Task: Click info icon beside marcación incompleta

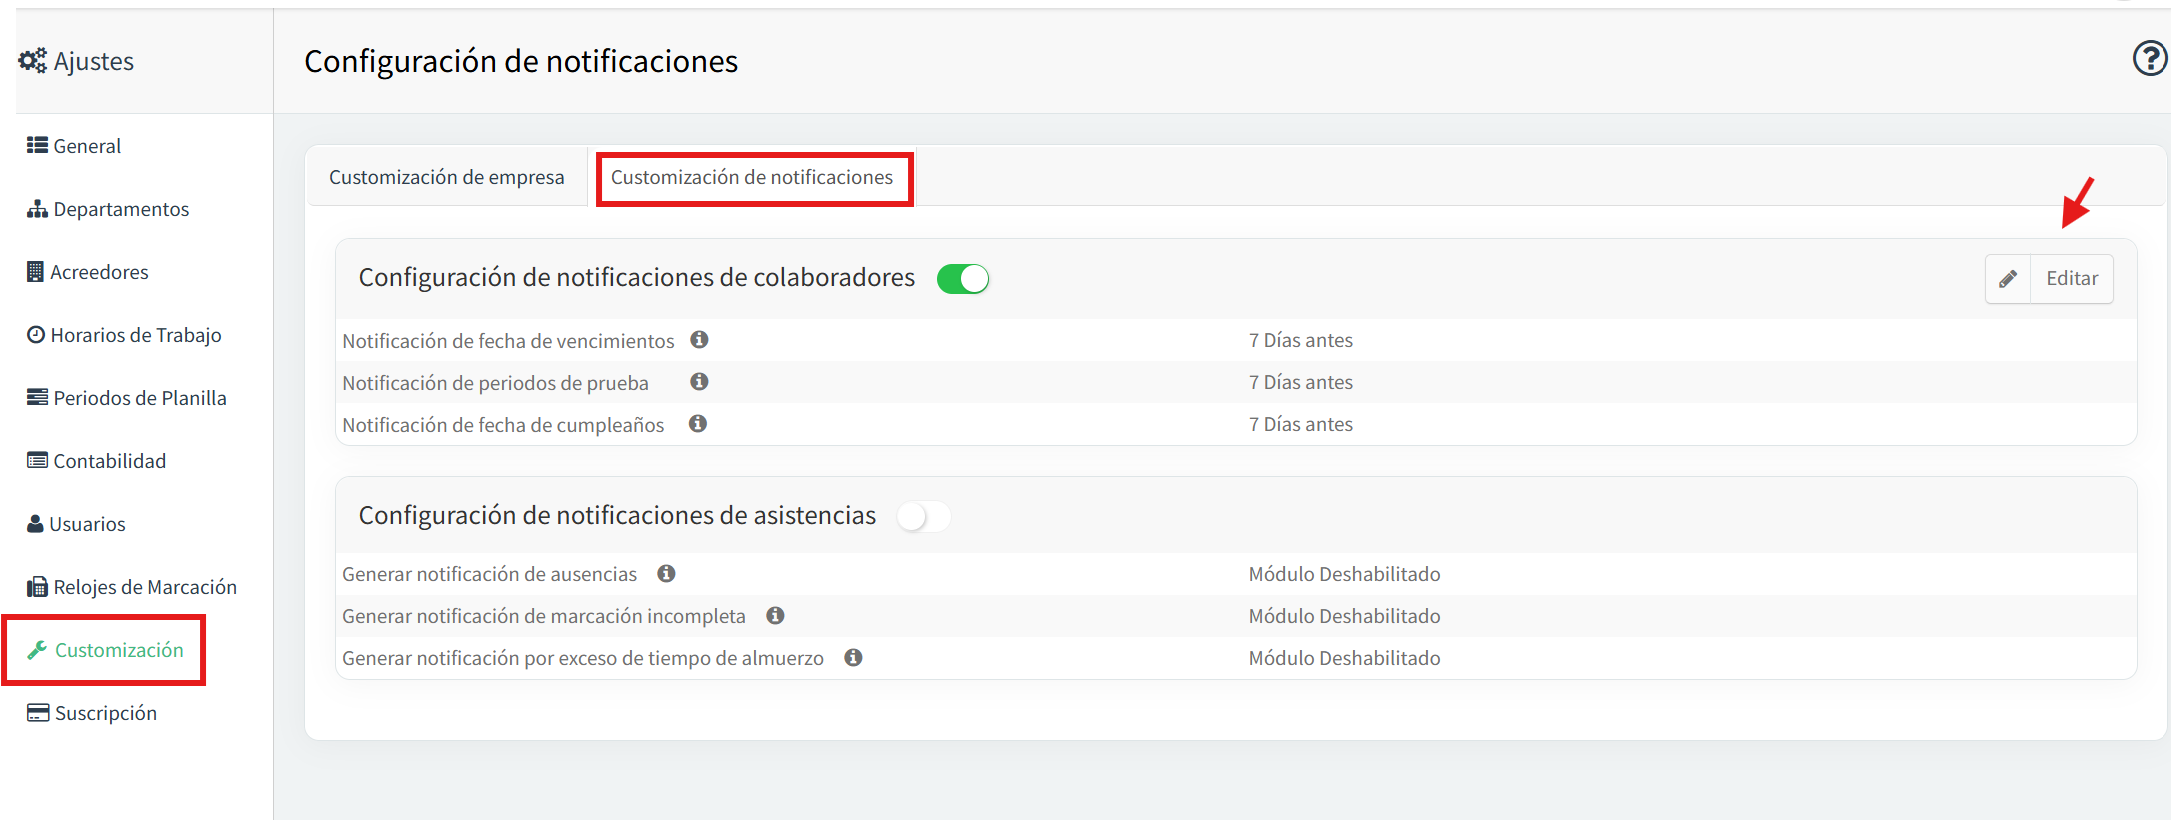Action: click(775, 615)
